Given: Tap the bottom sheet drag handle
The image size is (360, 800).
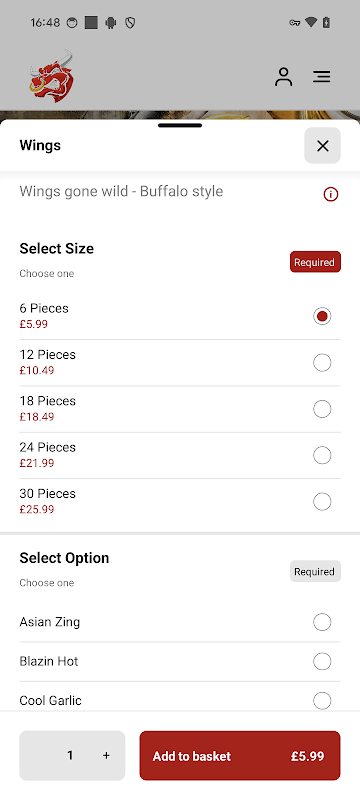Looking at the screenshot, I should tap(180, 125).
